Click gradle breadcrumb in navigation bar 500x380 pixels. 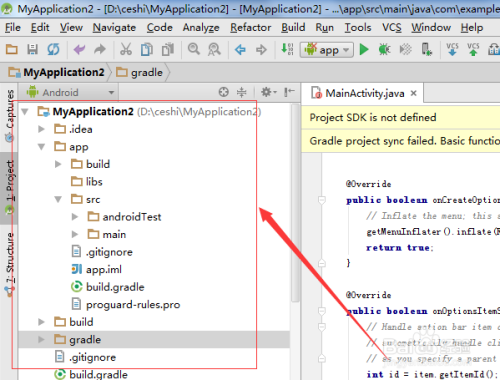tap(139, 72)
